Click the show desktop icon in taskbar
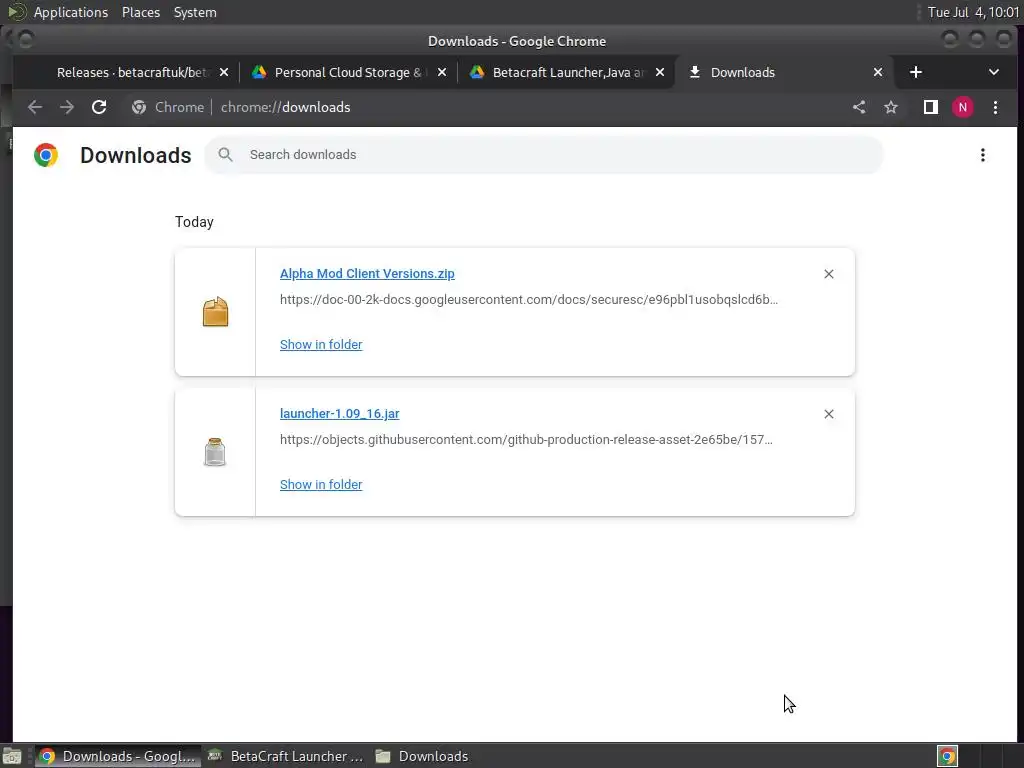This screenshot has height=768, width=1024. pyautogui.click(x=12, y=756)
